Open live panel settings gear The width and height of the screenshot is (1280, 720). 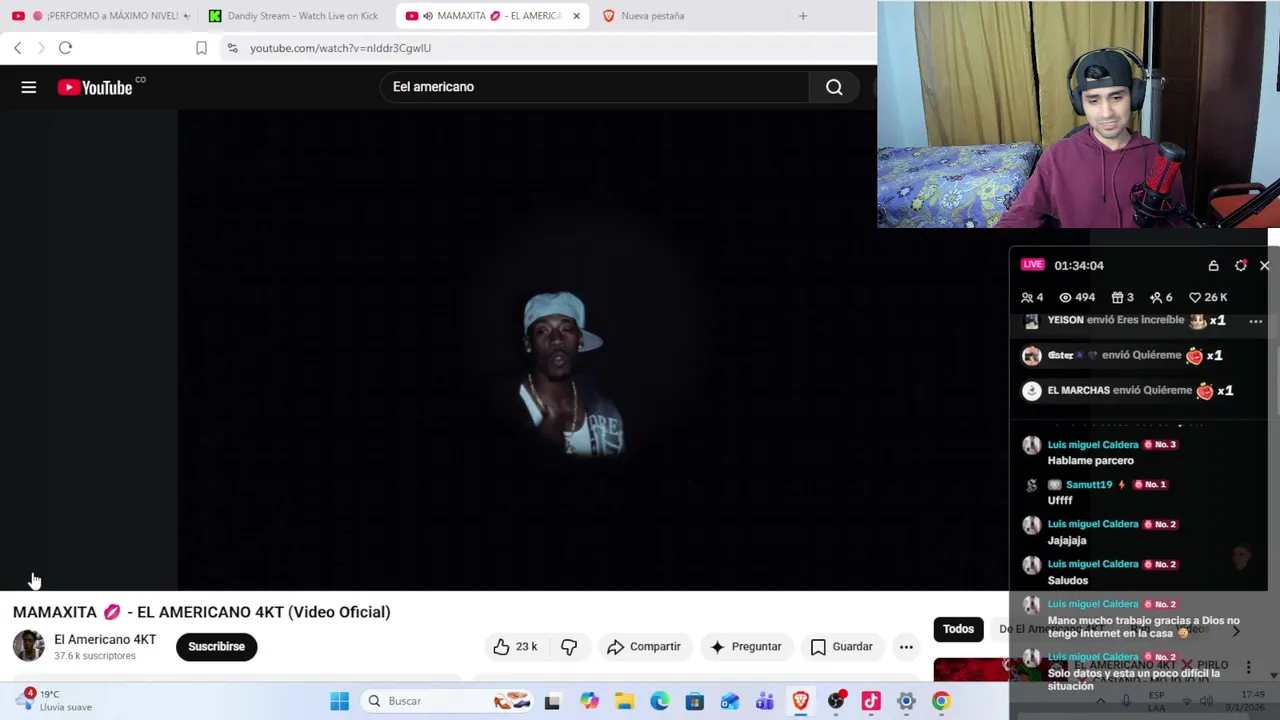pos(1241,266)
